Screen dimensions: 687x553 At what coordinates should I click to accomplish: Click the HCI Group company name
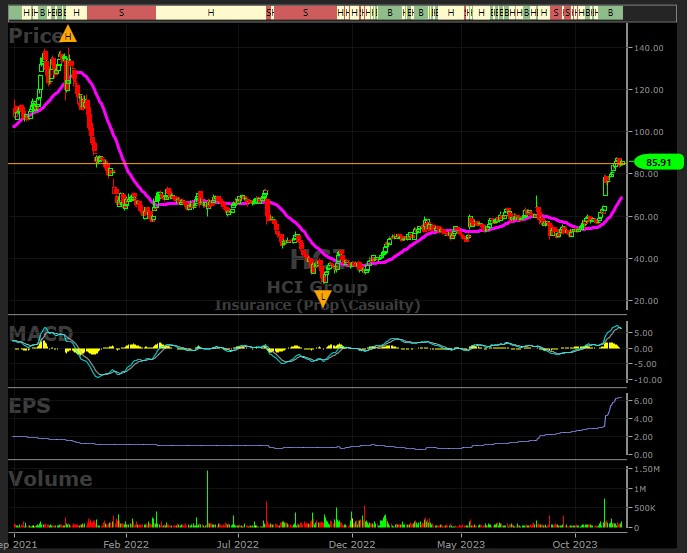(x=316, y=288)
